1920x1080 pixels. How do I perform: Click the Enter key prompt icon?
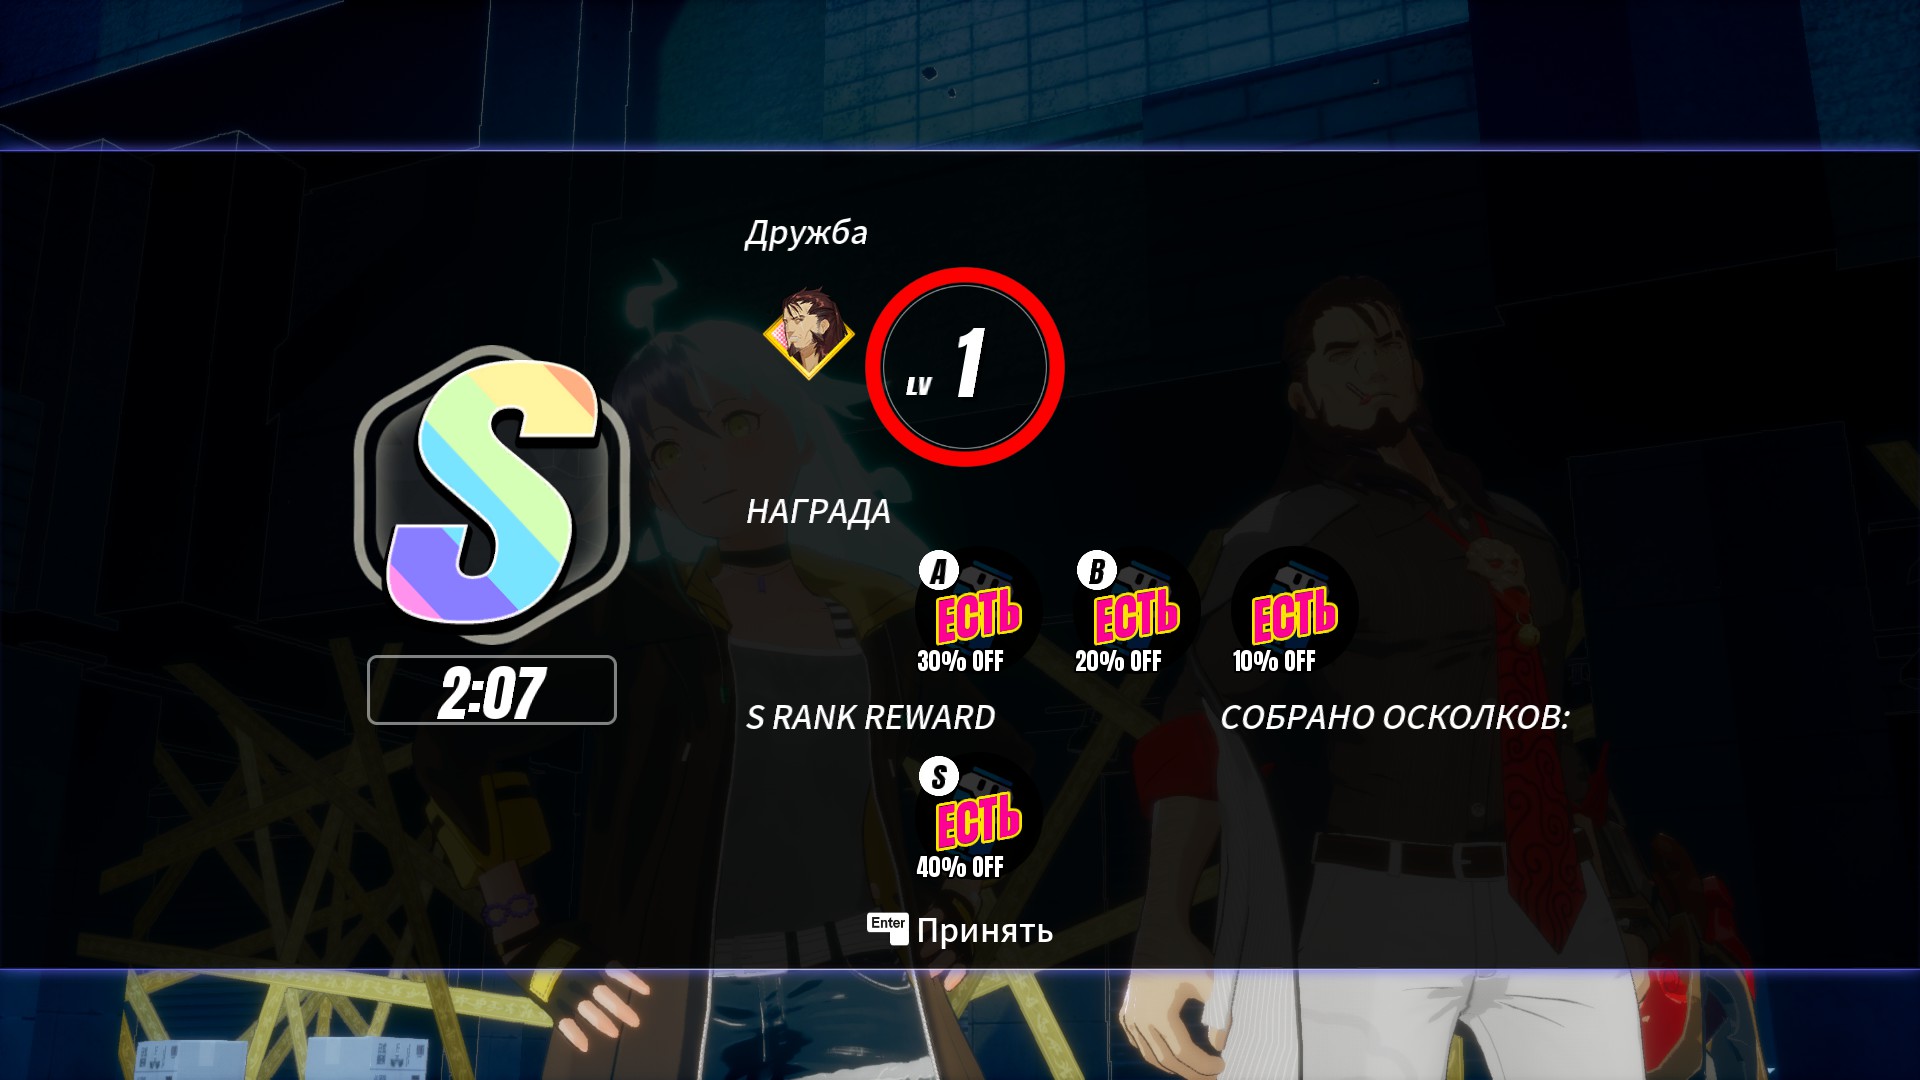888,928
